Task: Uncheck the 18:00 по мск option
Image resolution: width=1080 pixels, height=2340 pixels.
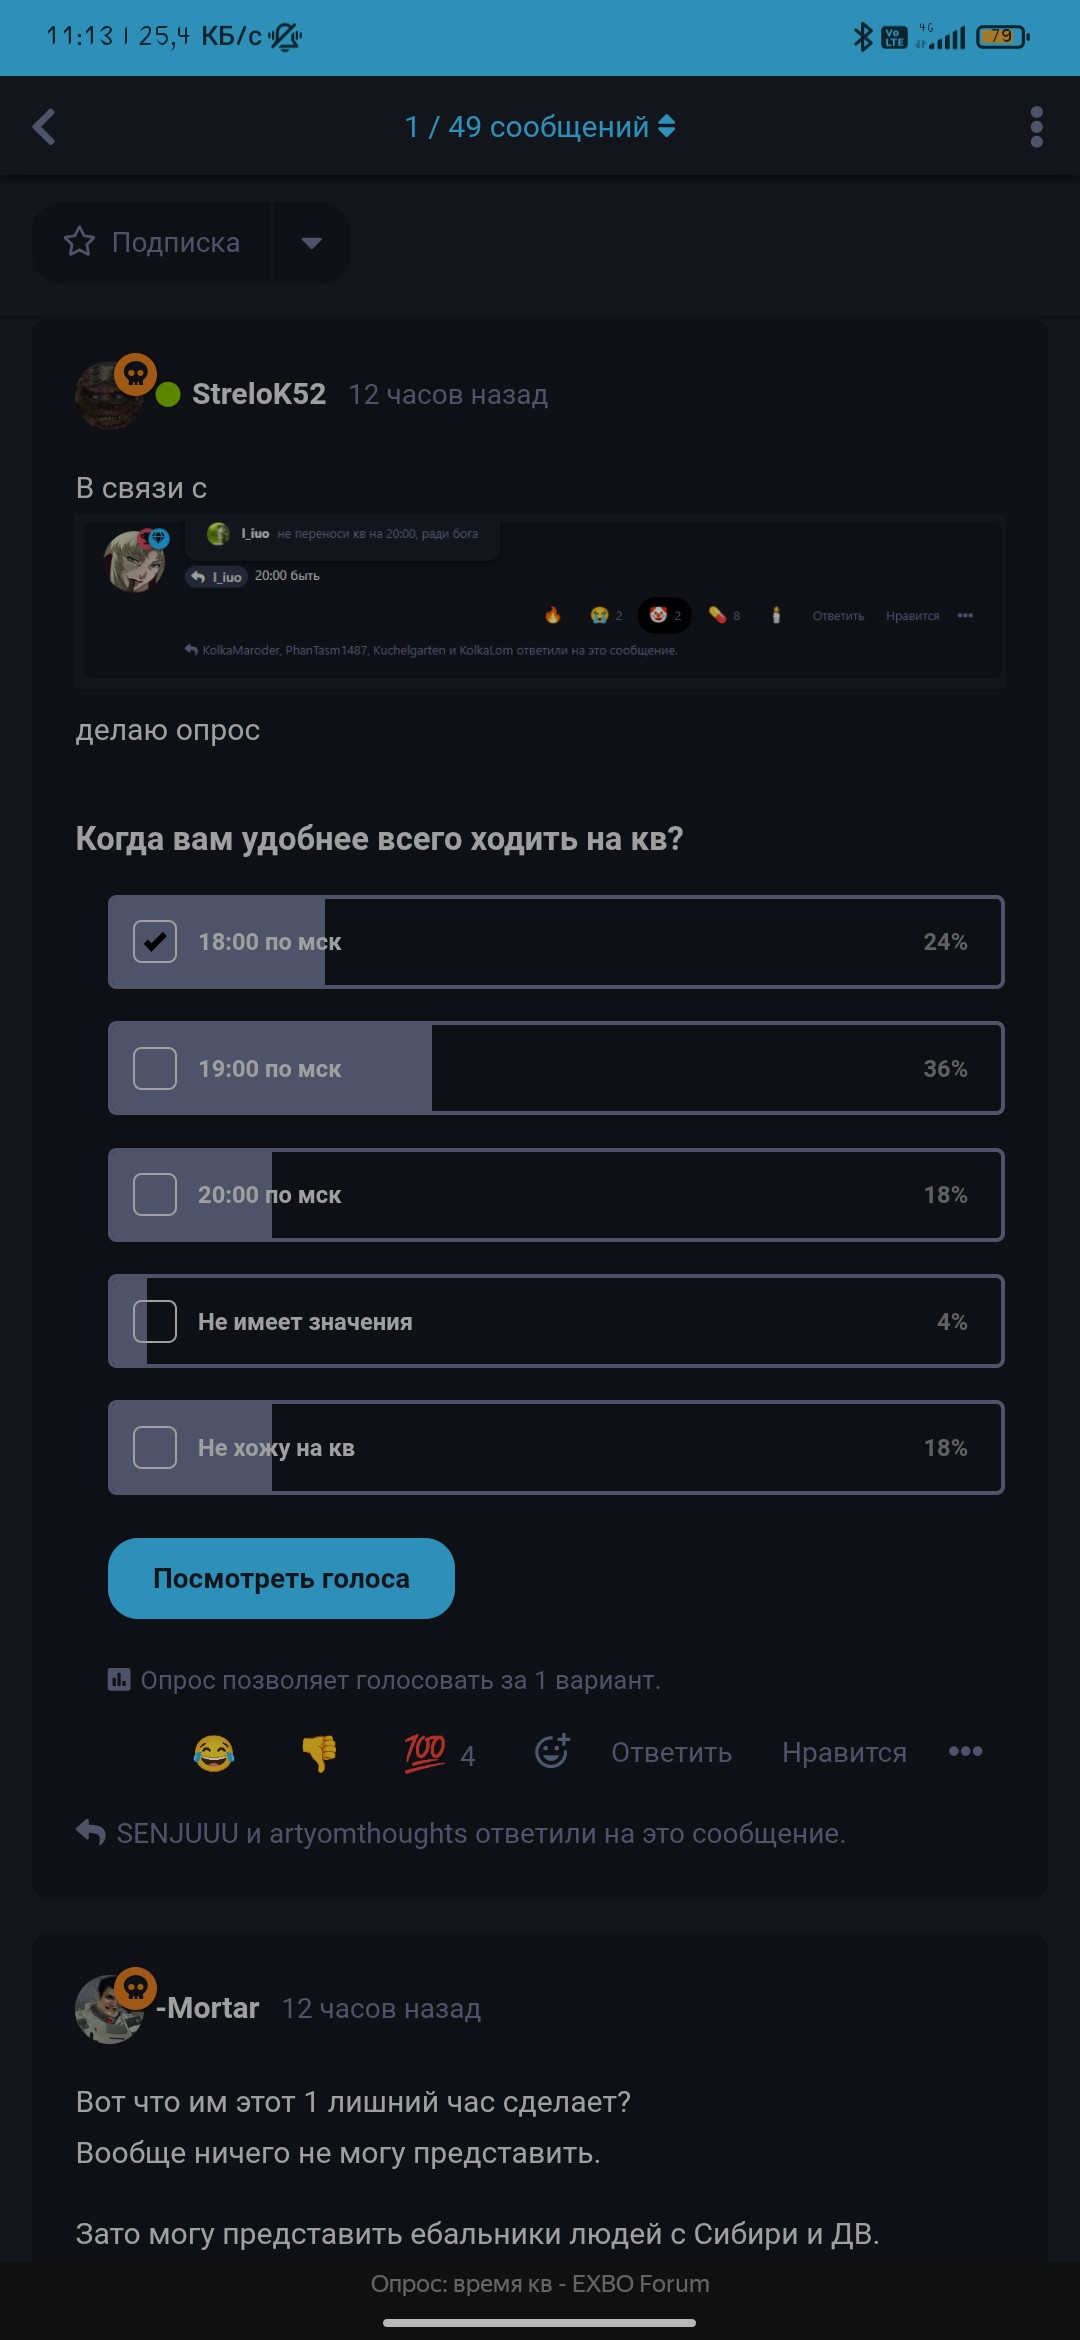Action: (x=155, y=942)
